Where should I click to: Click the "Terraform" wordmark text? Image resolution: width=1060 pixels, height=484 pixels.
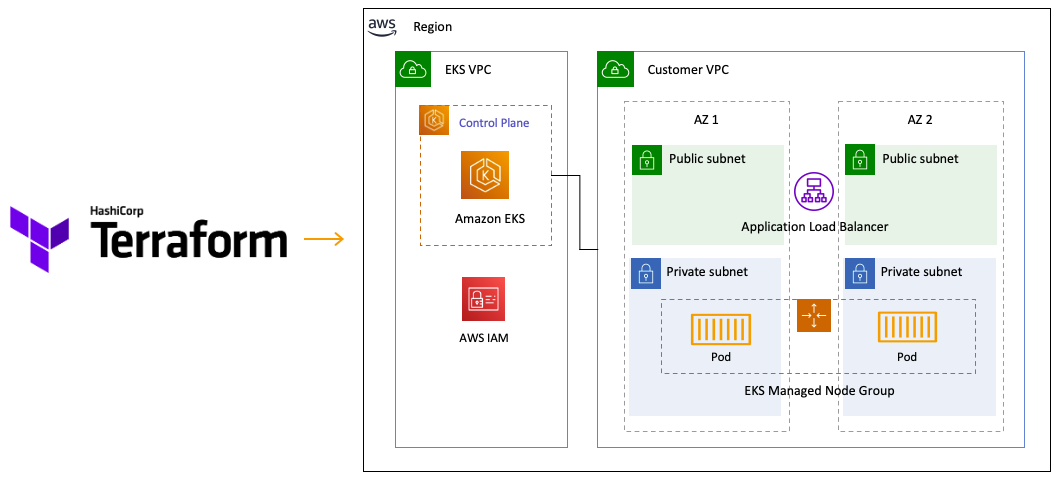pyautogui.click(x=189, y=241)
